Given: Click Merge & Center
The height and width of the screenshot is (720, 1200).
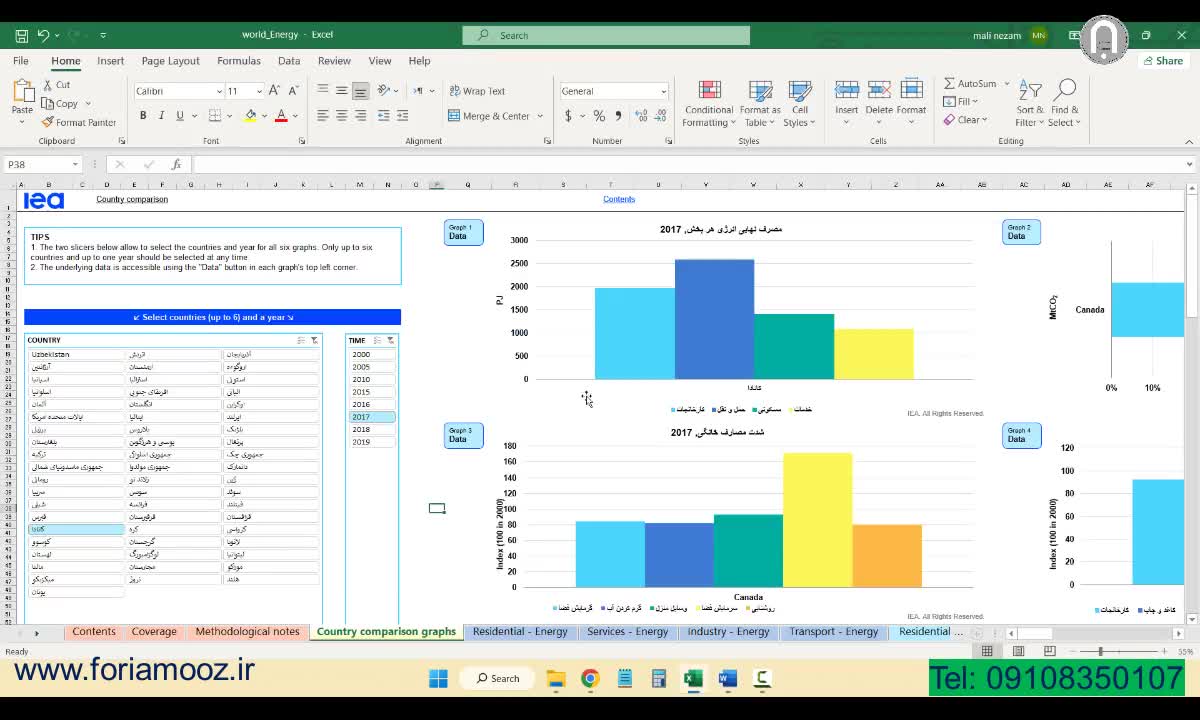Looking at the screenshot, I should point(496,116).
